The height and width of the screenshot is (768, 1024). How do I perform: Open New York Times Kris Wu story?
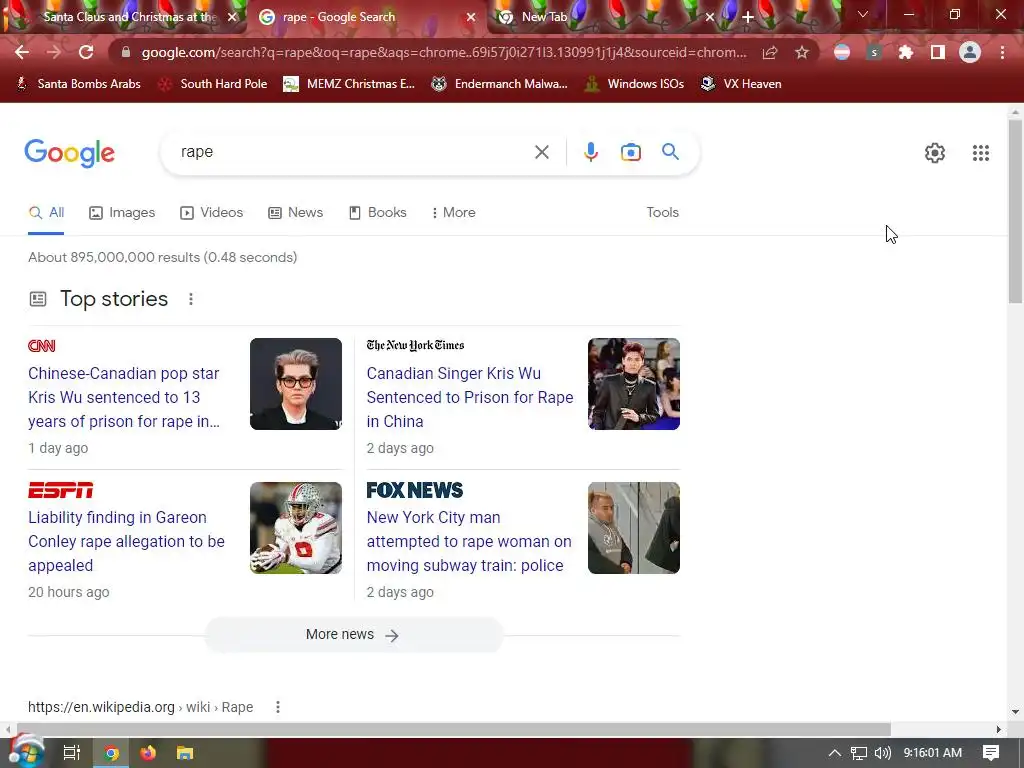tap(470, 397)
